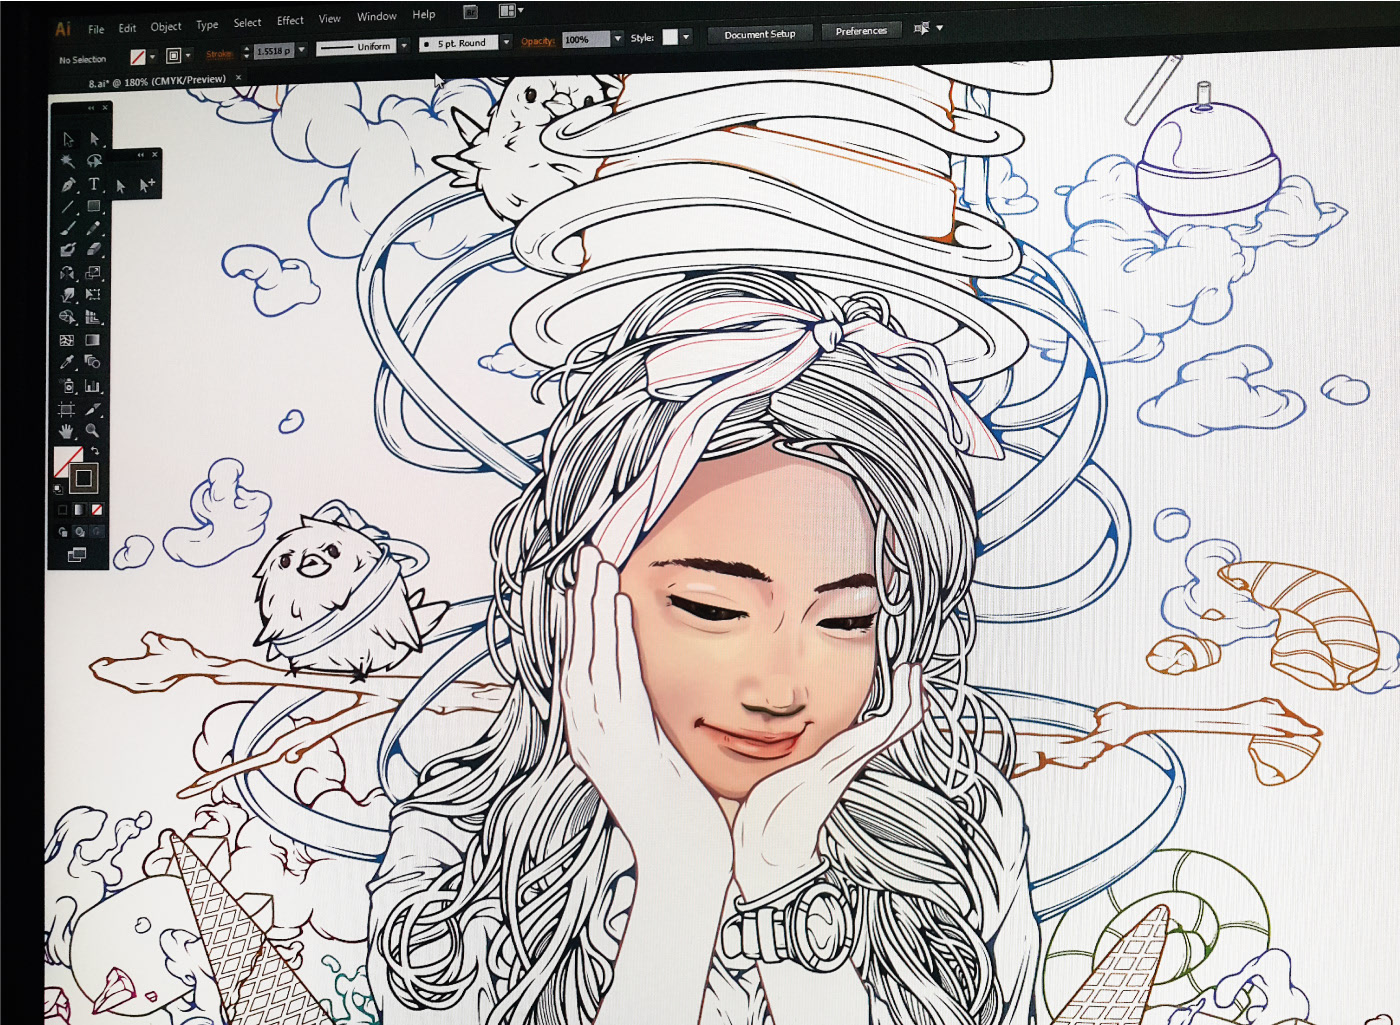Open Adobe Bridge from the menu bar

[470, 12]
